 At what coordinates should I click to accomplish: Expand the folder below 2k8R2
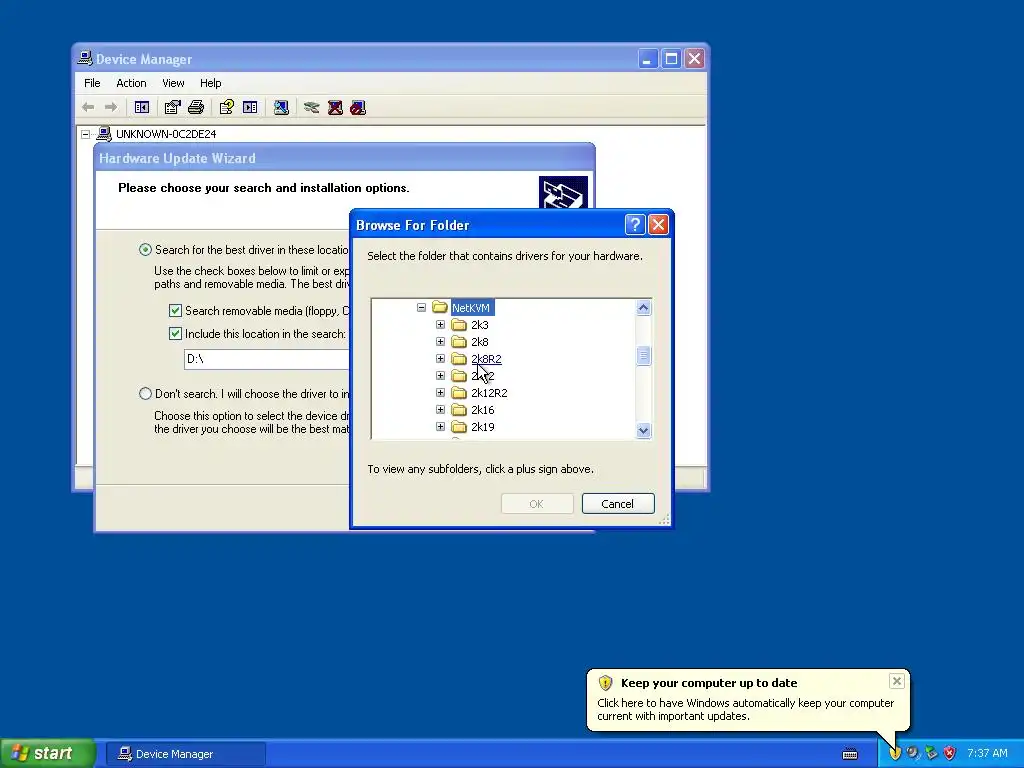click(x=440, y=376)
